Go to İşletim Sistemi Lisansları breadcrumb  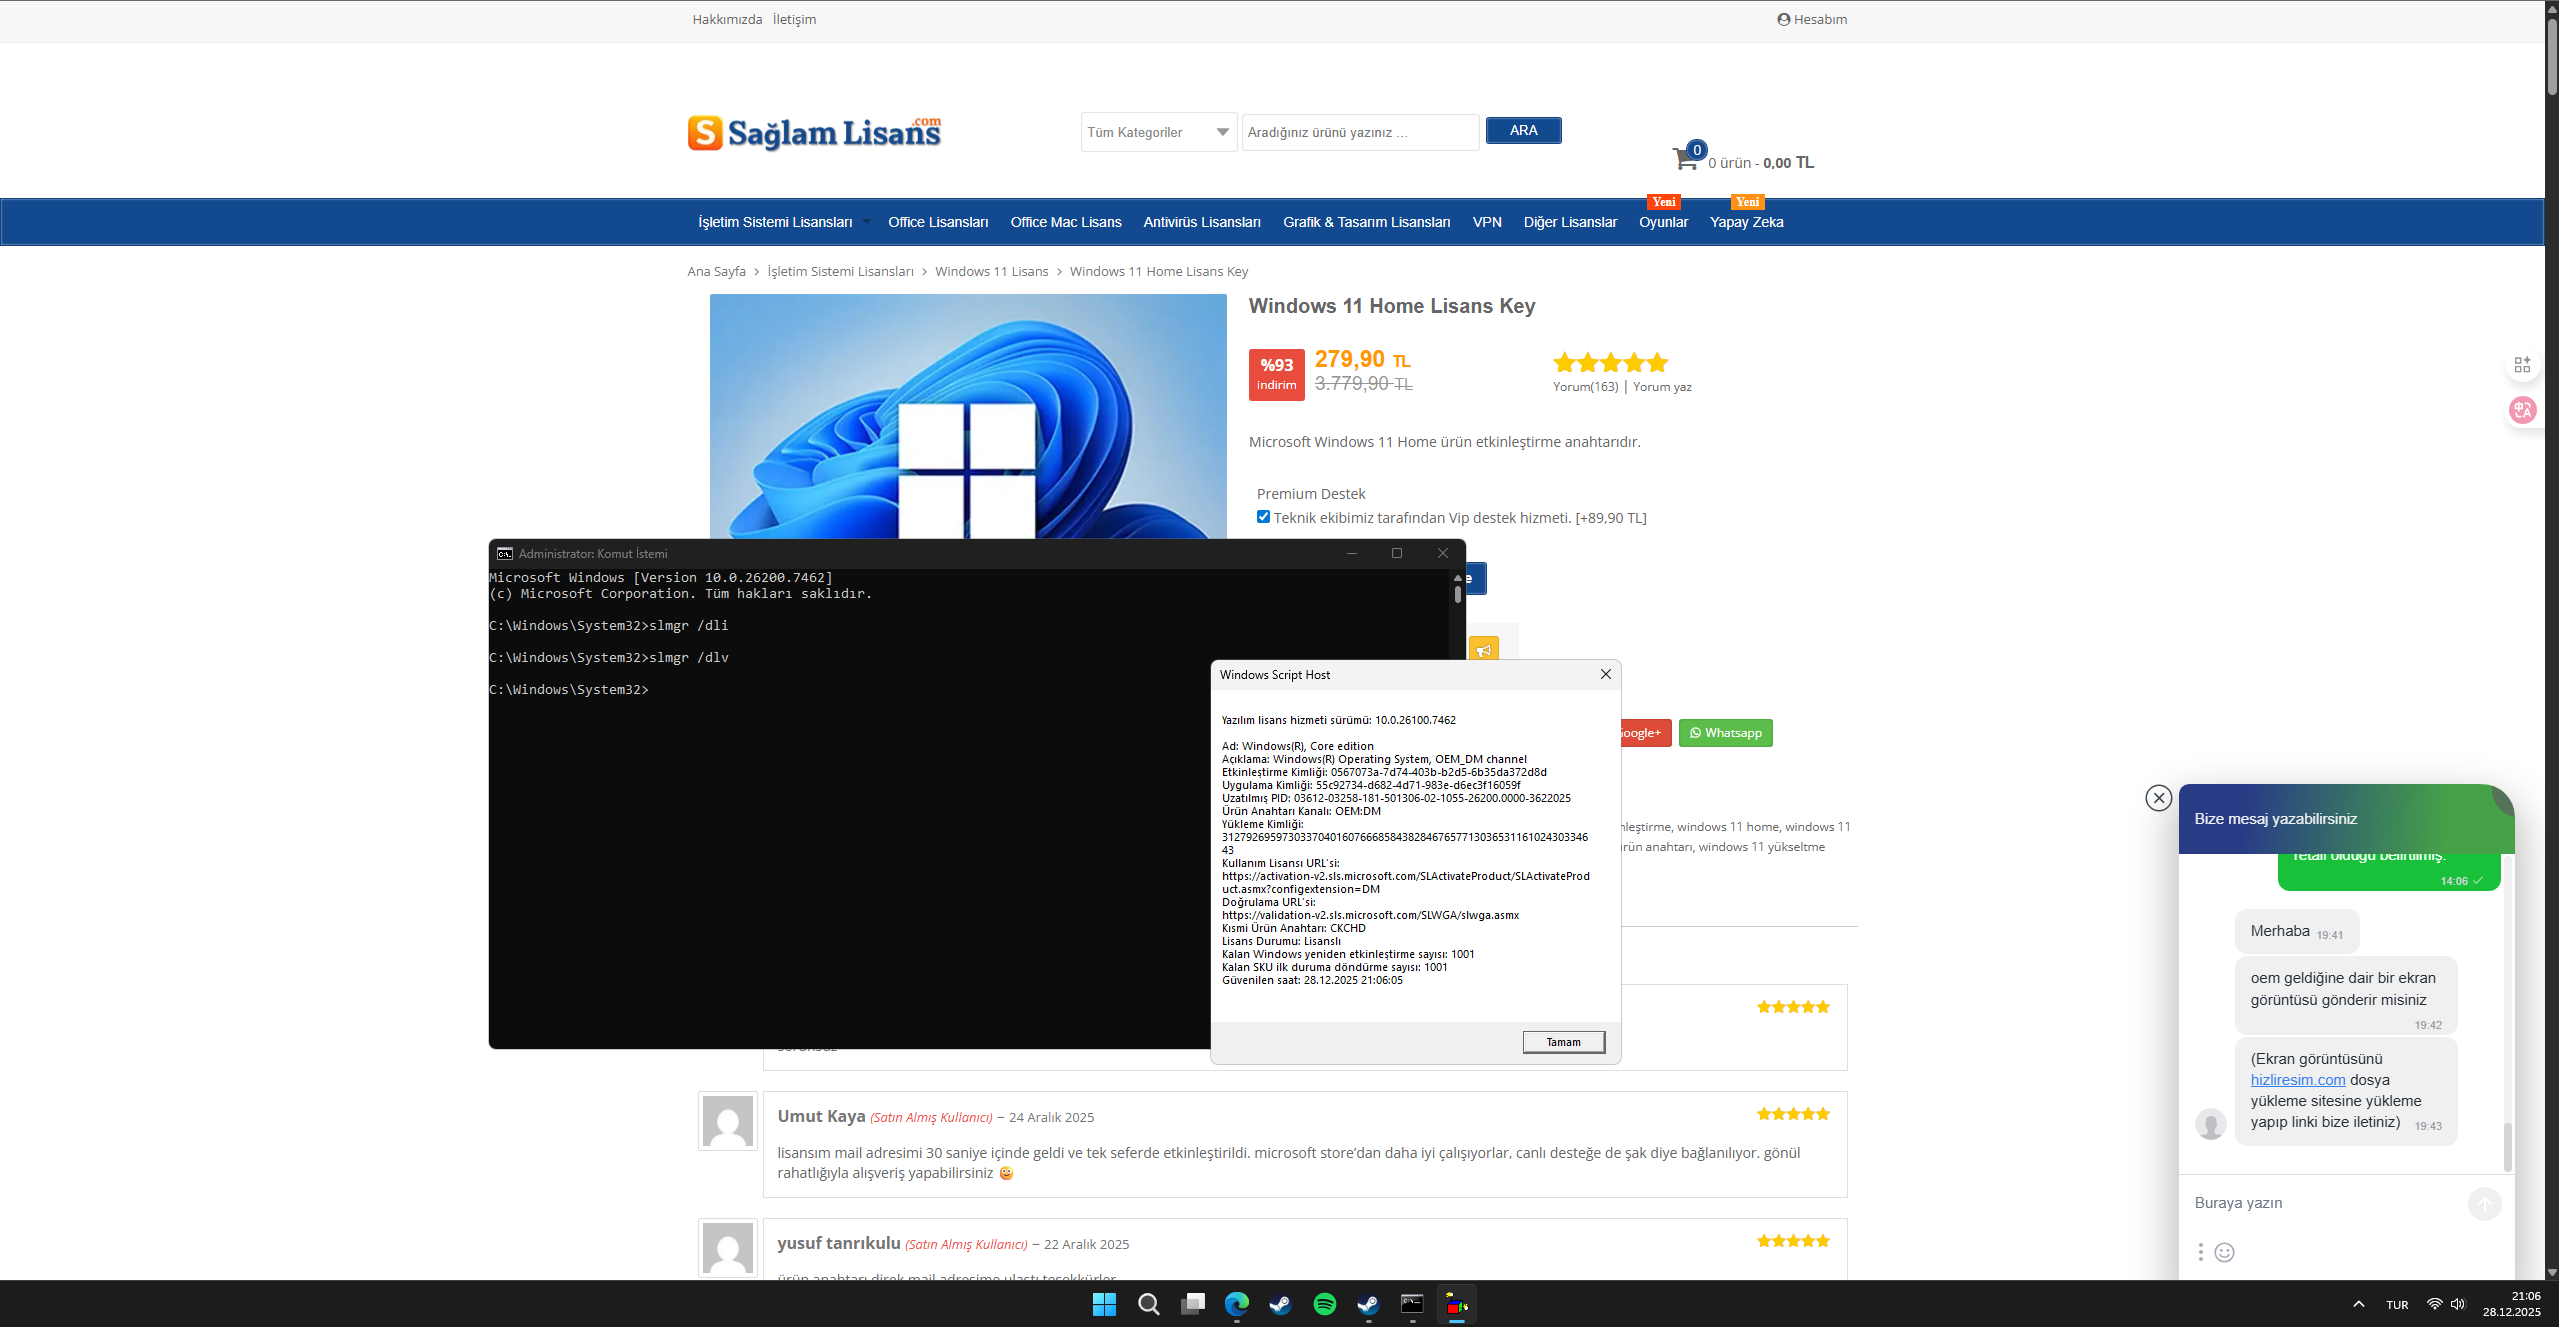coord(840,272)
